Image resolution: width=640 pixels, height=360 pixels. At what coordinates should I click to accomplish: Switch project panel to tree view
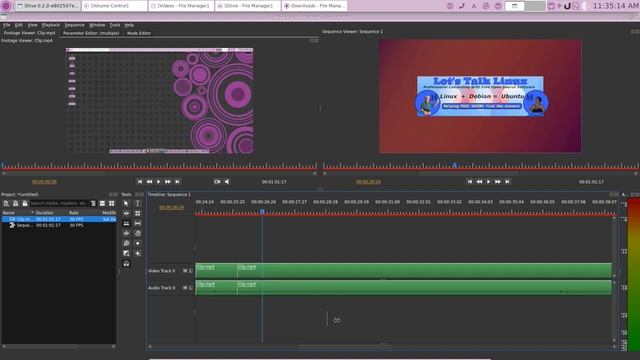(x=93, y=203)
